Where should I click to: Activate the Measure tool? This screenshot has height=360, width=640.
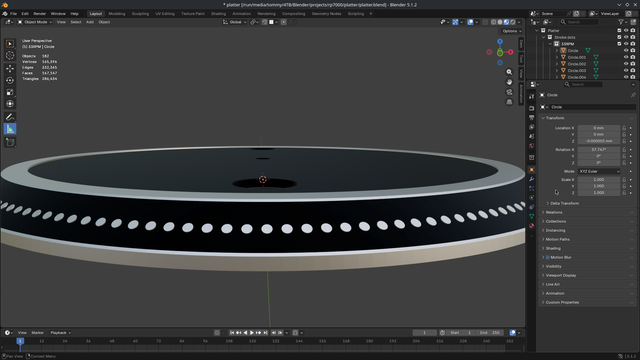(10, 129)
